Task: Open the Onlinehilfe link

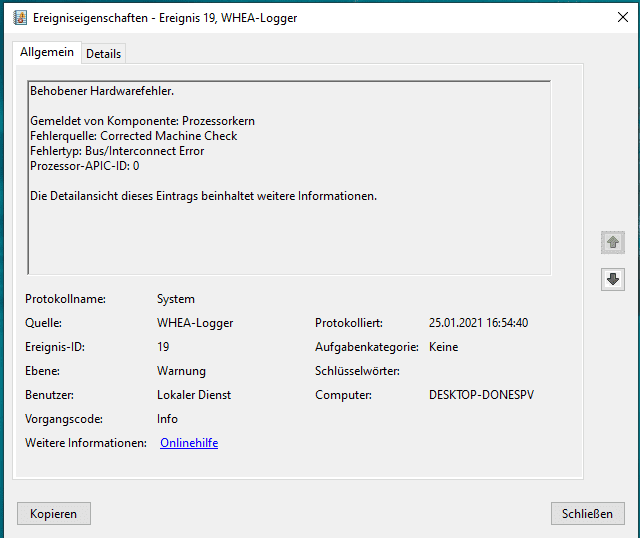Action: click(x=189, y=443)
